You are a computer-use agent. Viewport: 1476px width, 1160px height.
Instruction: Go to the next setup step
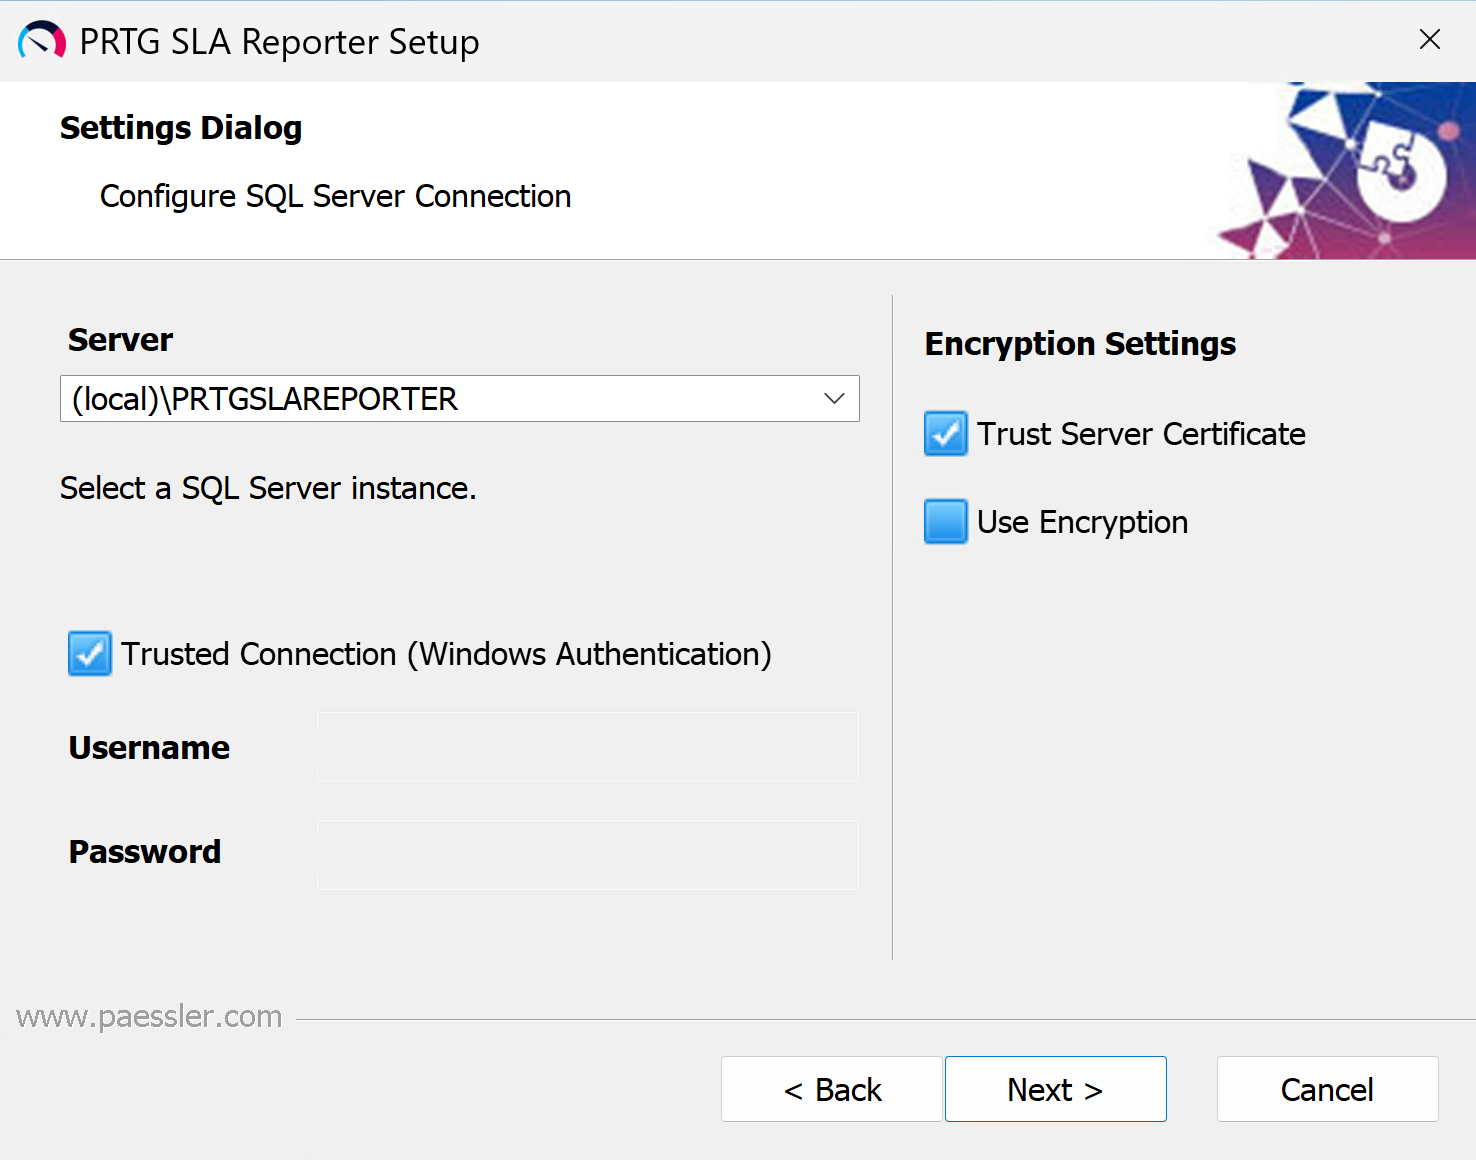pyautogui.click(x=1056, y=1089)
